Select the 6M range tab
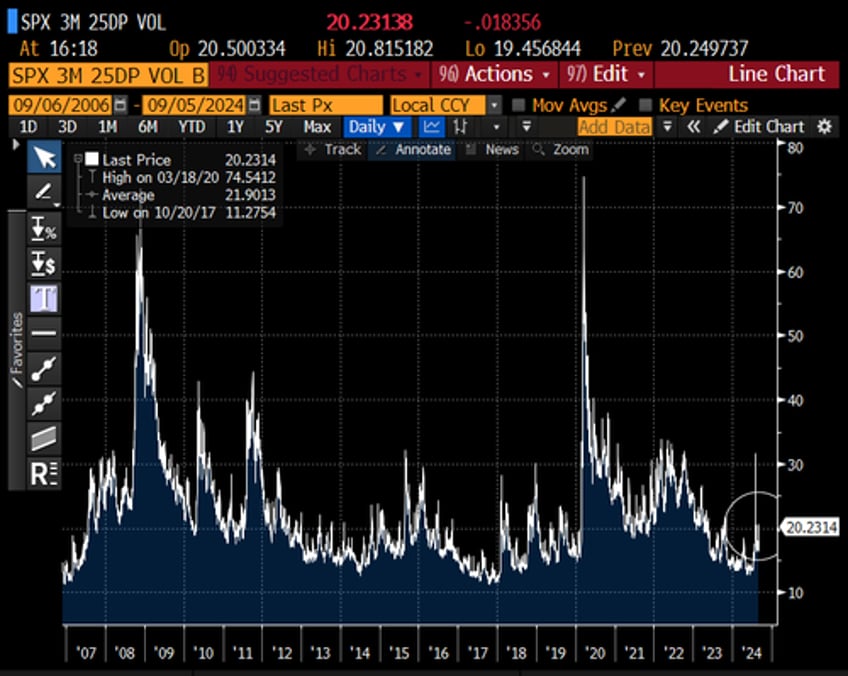The width and height of the screenshot is (848, 676). [148, 127]
